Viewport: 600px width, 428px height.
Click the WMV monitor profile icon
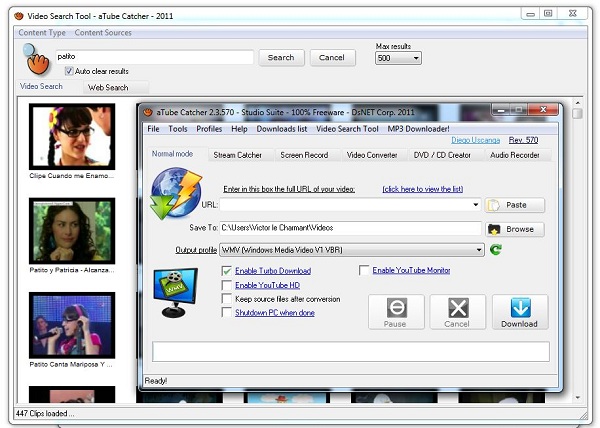pyautogui.click(x=176, y=293)
